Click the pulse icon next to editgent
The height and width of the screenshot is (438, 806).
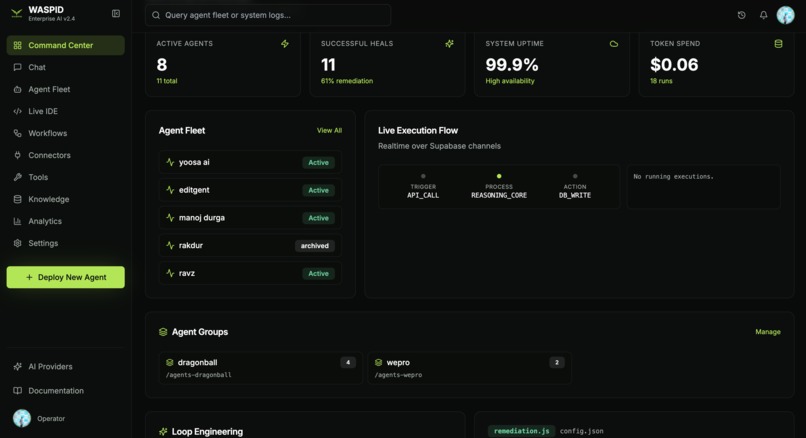coord(170,190)
